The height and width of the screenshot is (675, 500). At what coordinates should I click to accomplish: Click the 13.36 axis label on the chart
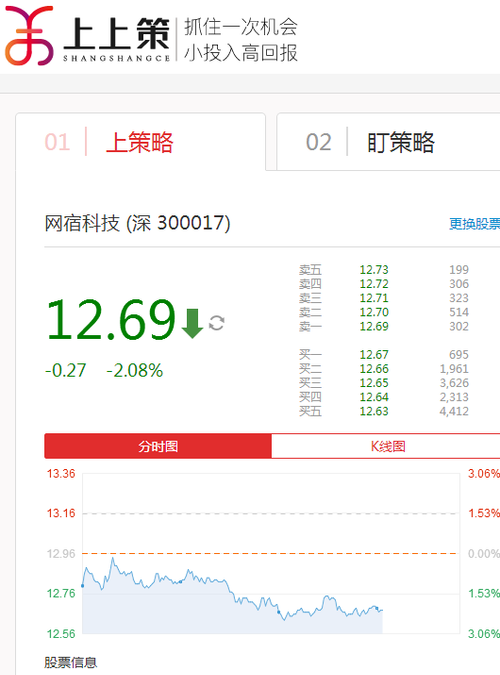[x=61, y=474]
